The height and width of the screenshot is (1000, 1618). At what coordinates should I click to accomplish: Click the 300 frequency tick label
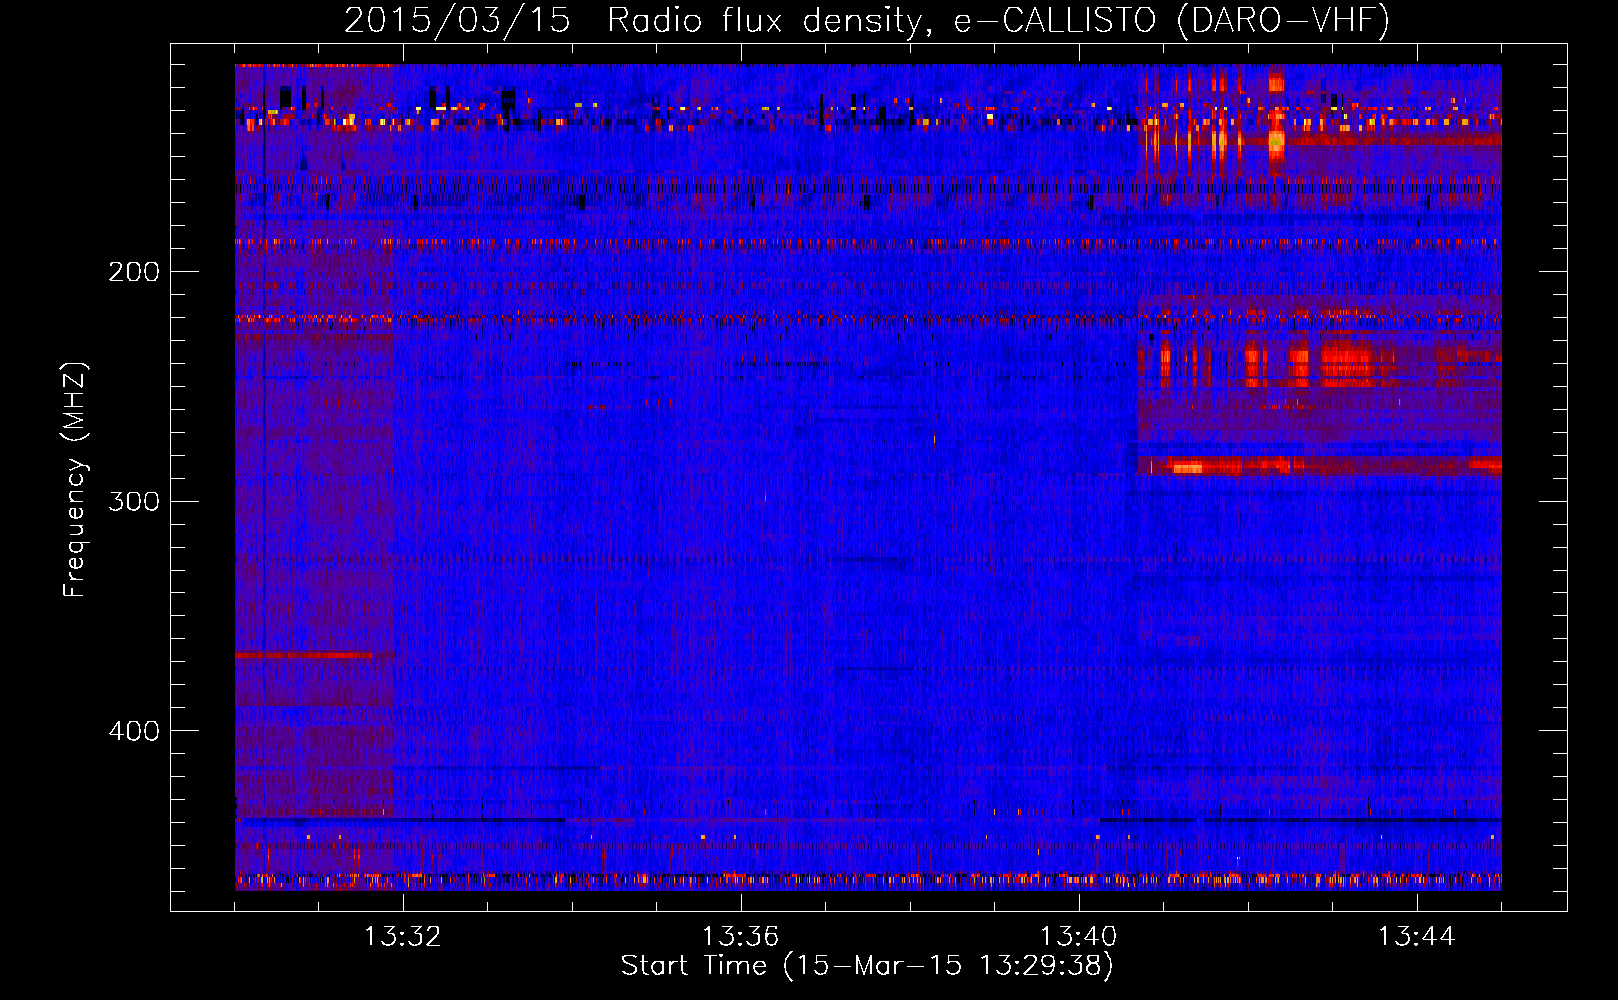[x=134, y=501]
